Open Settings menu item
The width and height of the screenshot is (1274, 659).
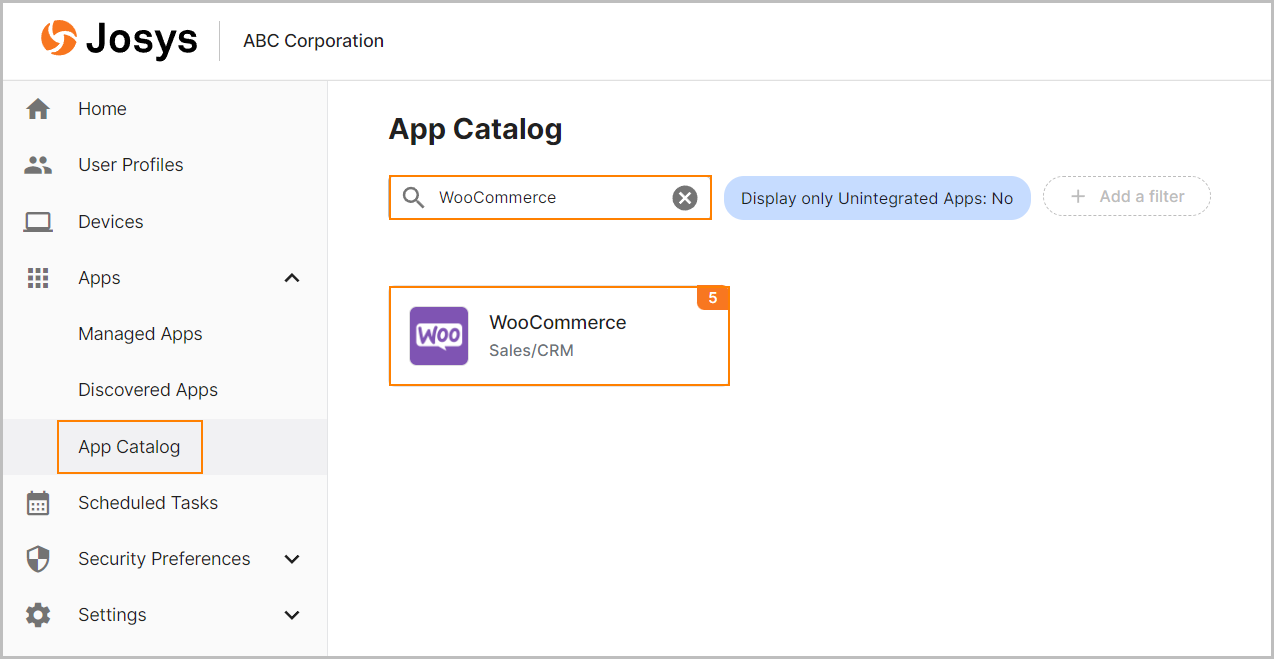coord(112,615)
